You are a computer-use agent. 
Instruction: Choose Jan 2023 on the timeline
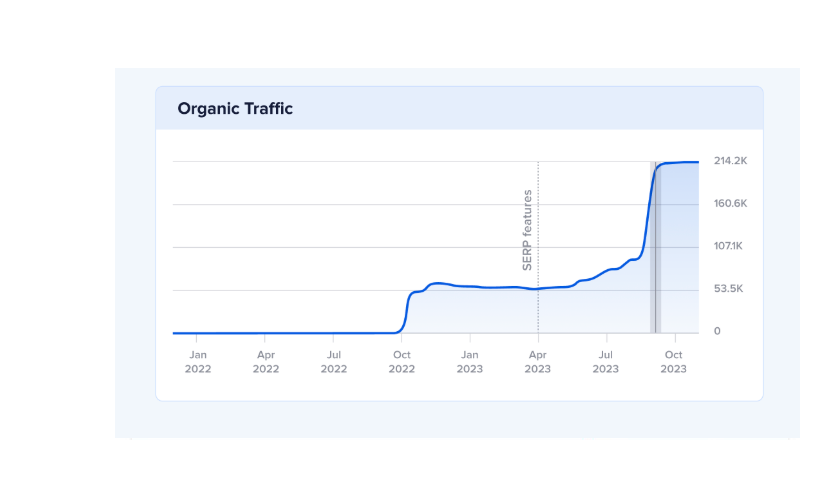coord(470,362)
